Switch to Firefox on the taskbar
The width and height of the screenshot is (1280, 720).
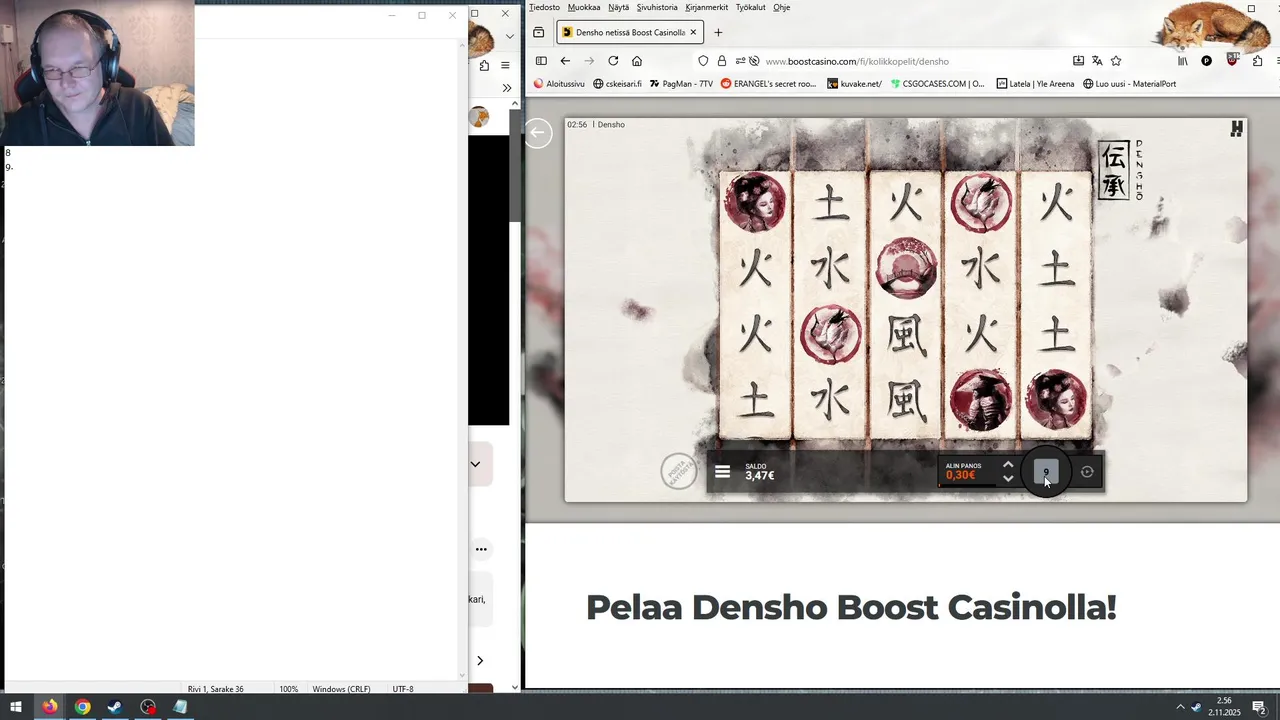[49, 707]
